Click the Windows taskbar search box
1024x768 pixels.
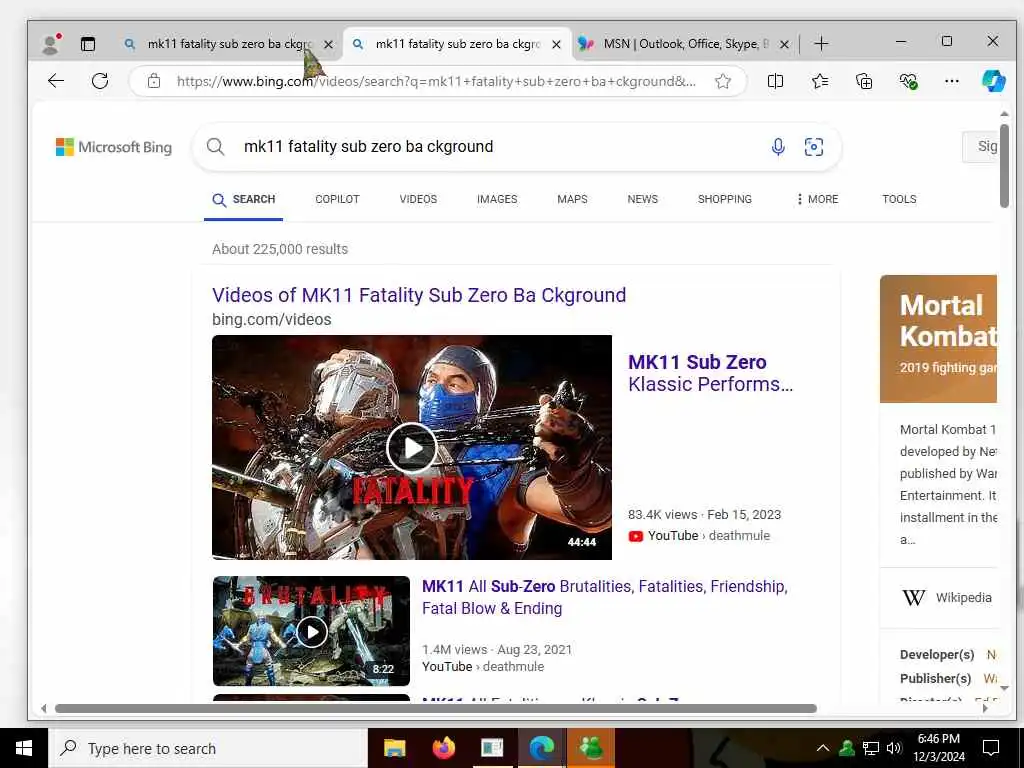[208, 748]
